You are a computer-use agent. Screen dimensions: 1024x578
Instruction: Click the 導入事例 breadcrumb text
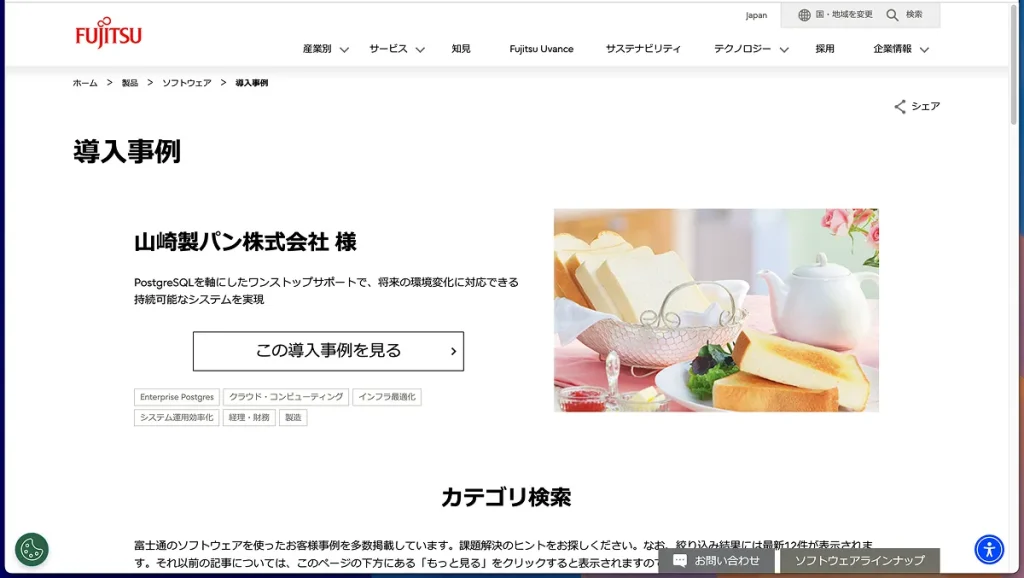coord(251,83)
